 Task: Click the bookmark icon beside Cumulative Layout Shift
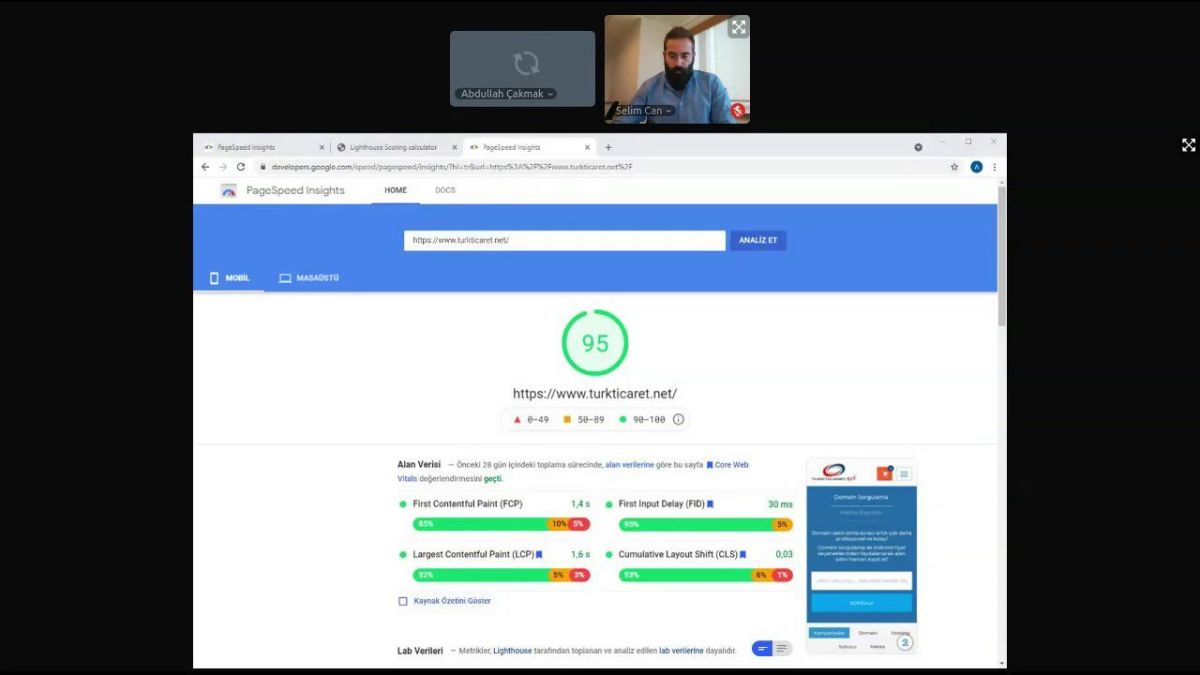click(x=743, y=554)
